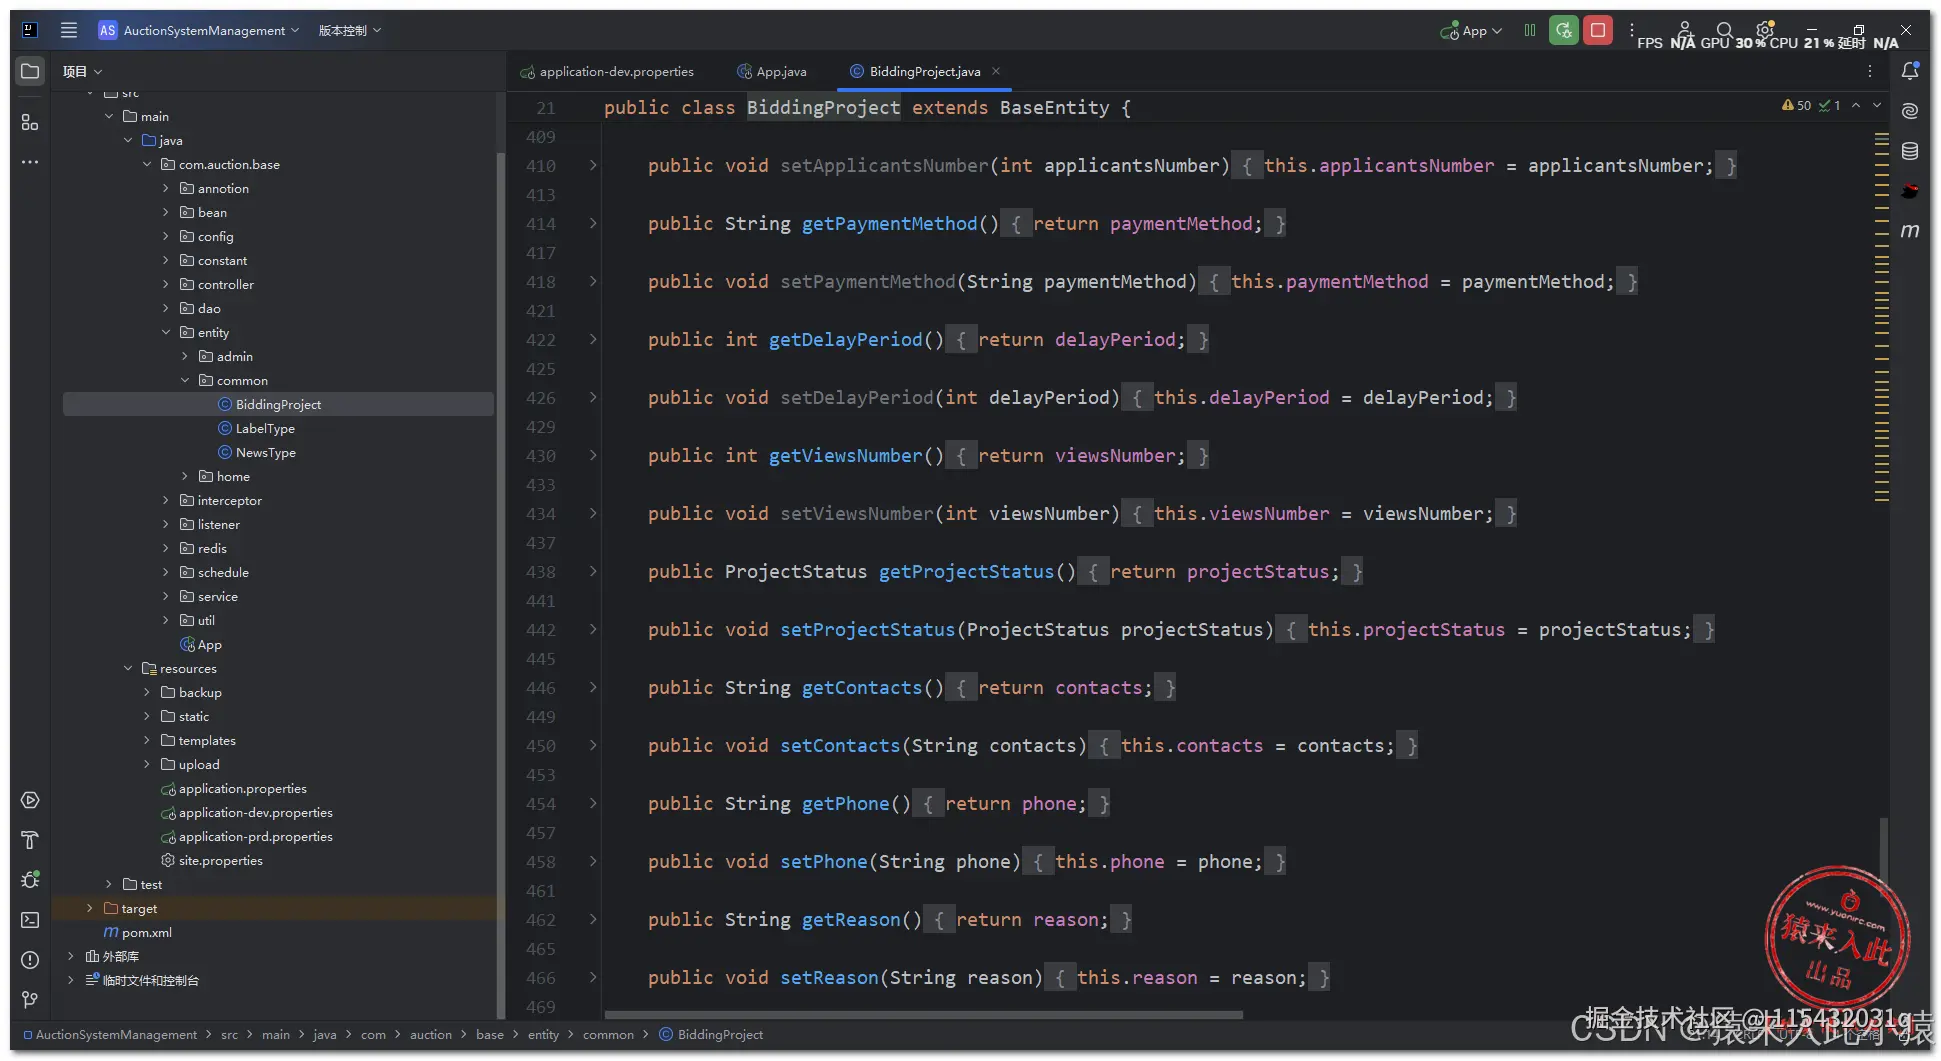Image resolution: width=1941 pixels, height=1061 pixels.
Task: Rerun the App with the green button
Action: (x=1564, y=30)
